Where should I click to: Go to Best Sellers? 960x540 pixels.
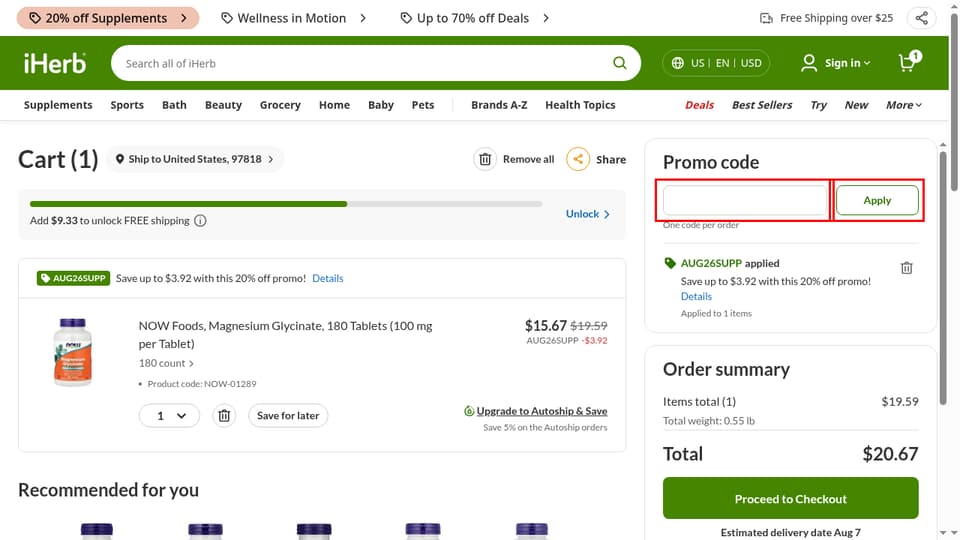762,105
